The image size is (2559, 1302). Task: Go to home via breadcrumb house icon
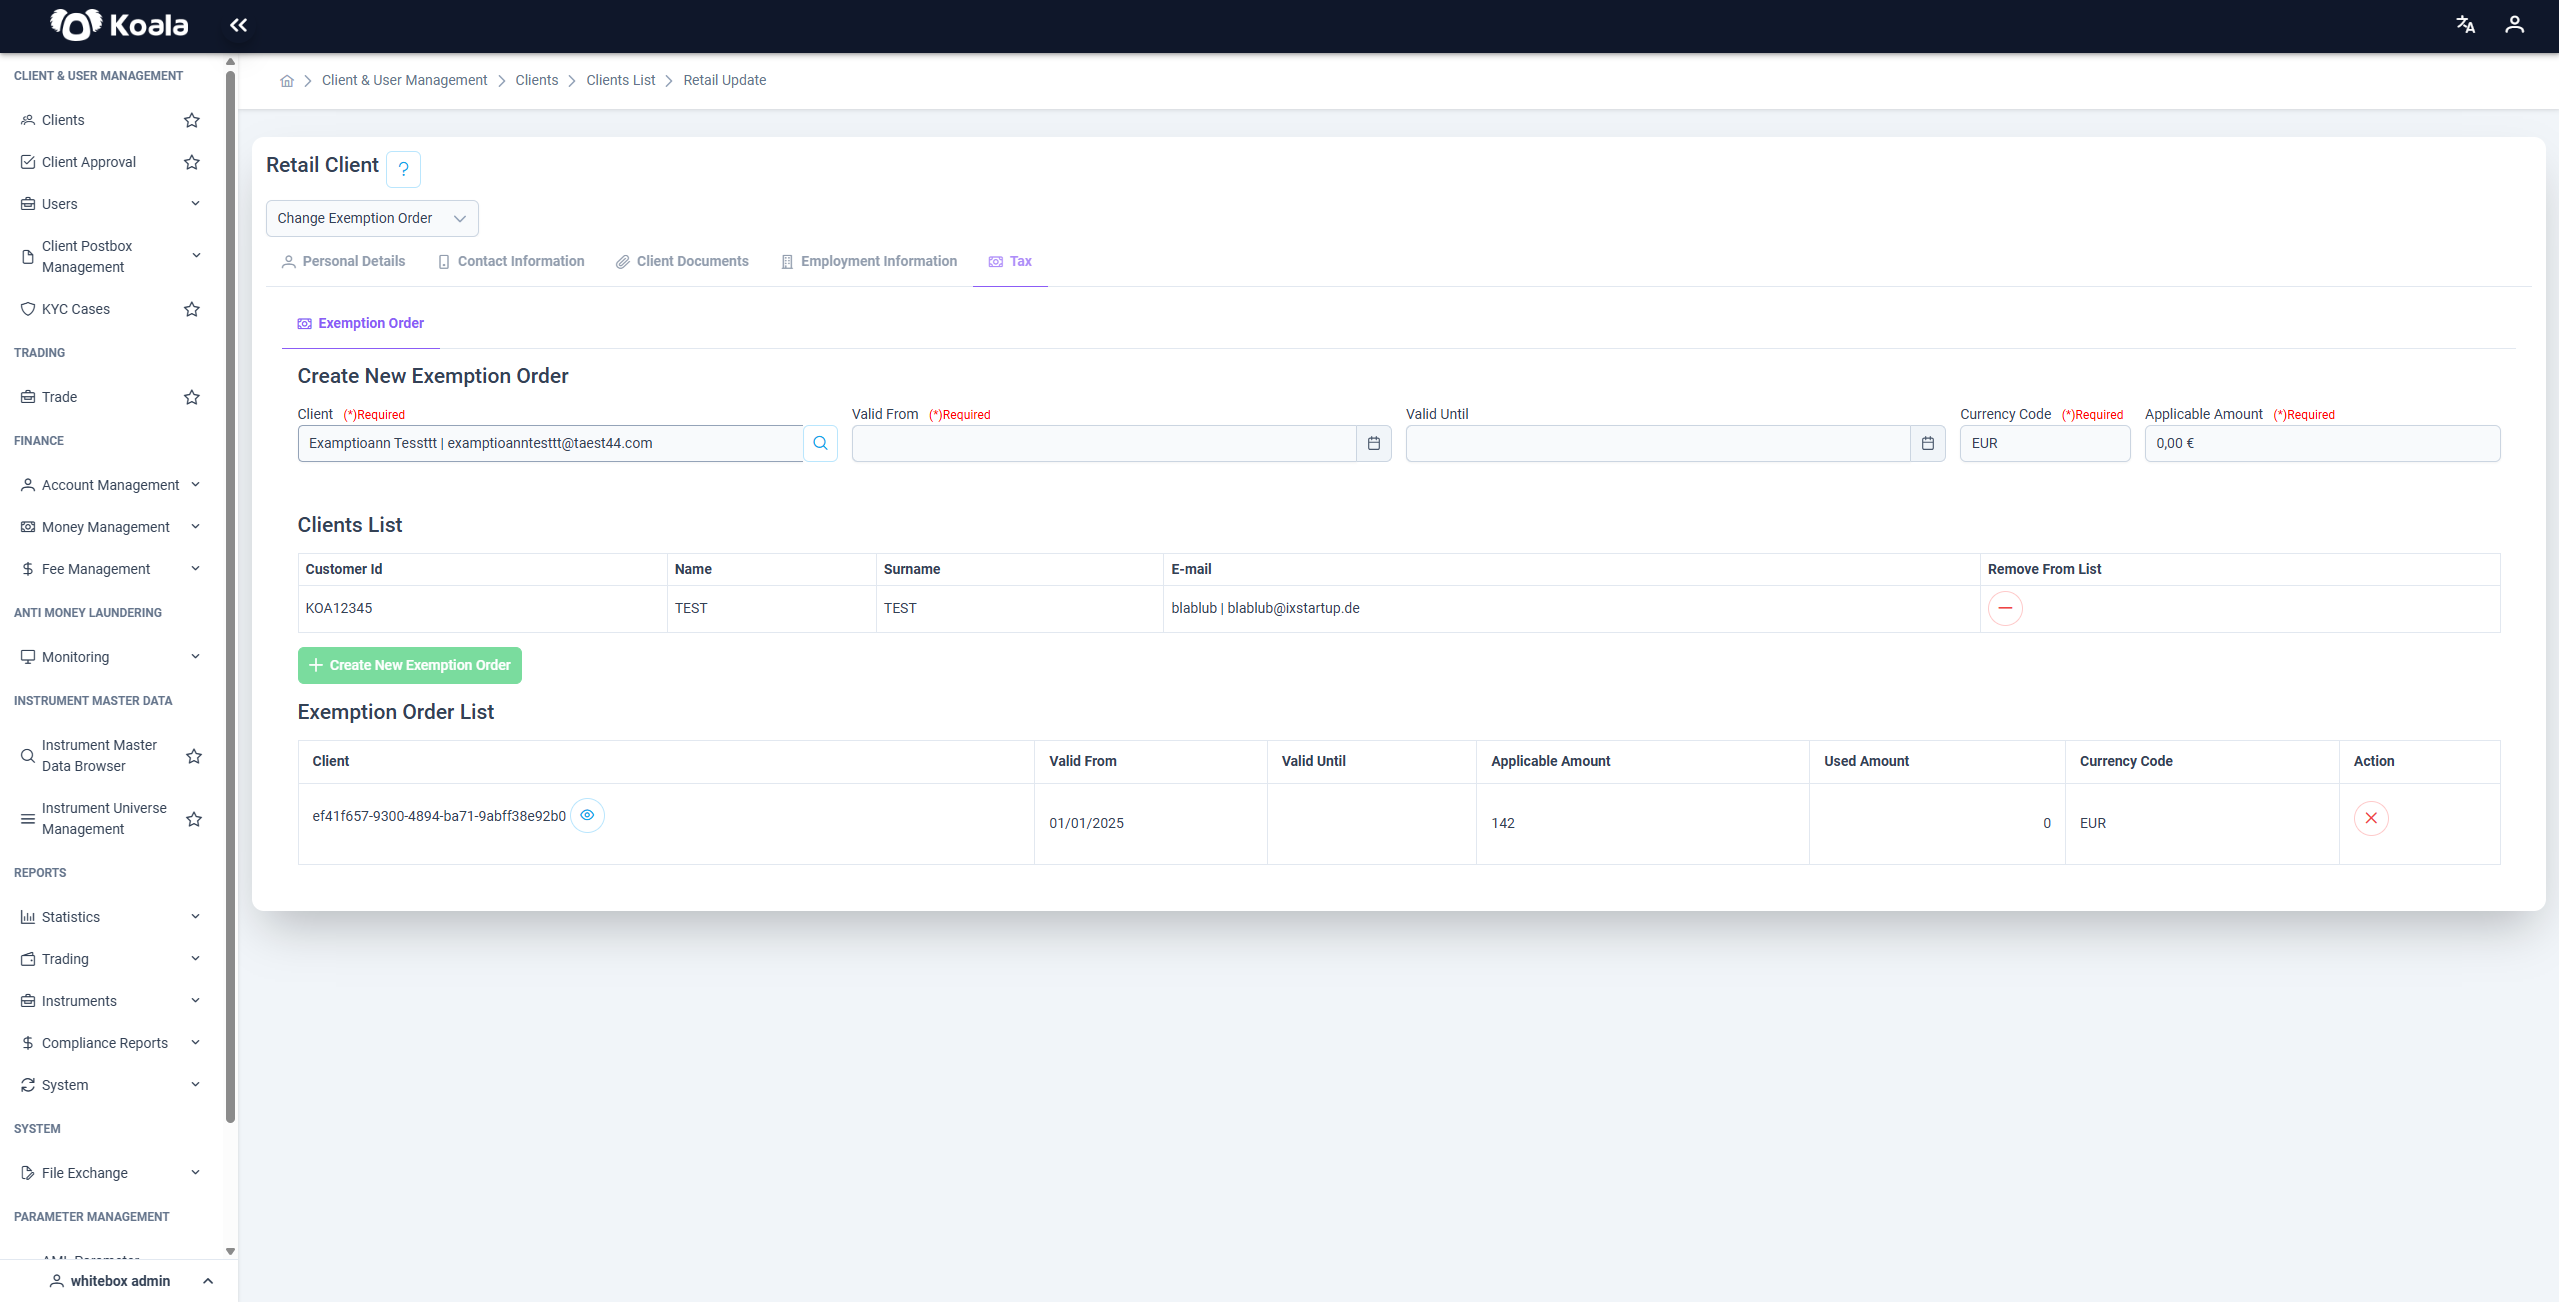[x=287, y=81]
